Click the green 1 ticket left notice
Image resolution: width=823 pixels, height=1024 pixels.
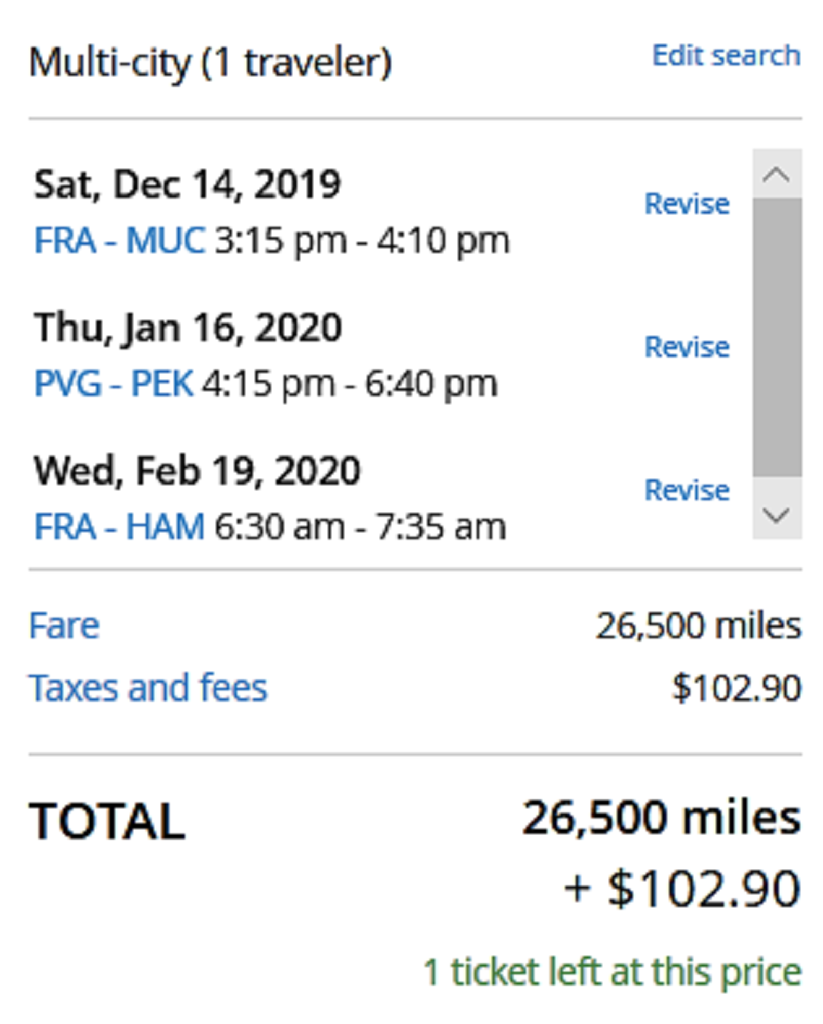(612, 971)
